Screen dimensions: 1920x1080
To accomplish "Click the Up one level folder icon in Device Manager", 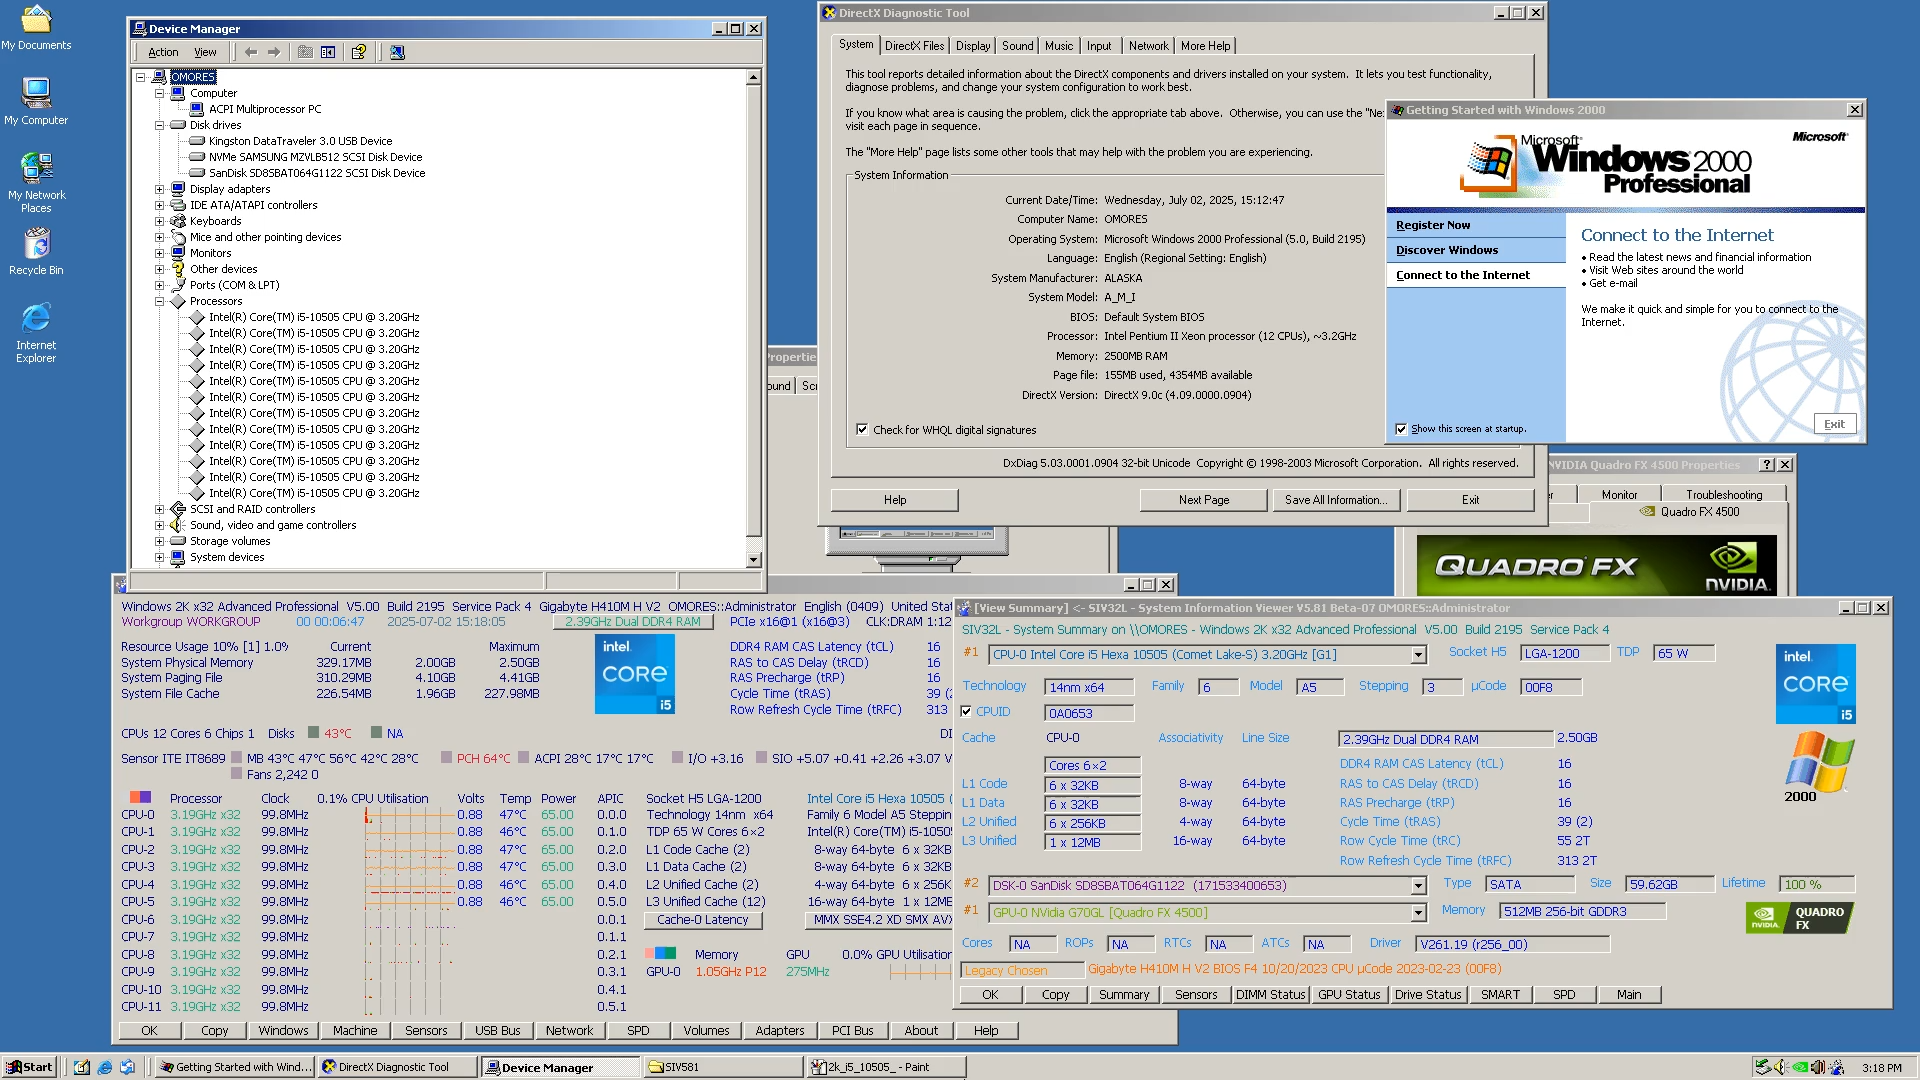I will 305,52.
